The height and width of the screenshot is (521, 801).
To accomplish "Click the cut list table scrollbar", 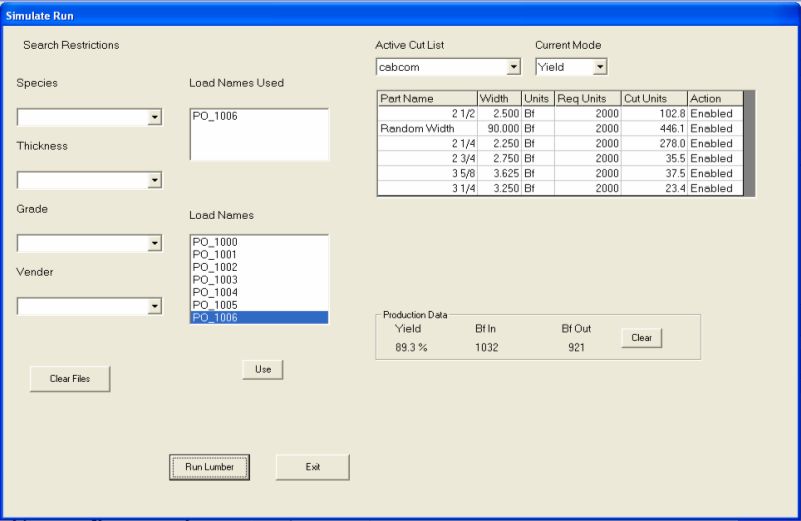I will 749,144.
